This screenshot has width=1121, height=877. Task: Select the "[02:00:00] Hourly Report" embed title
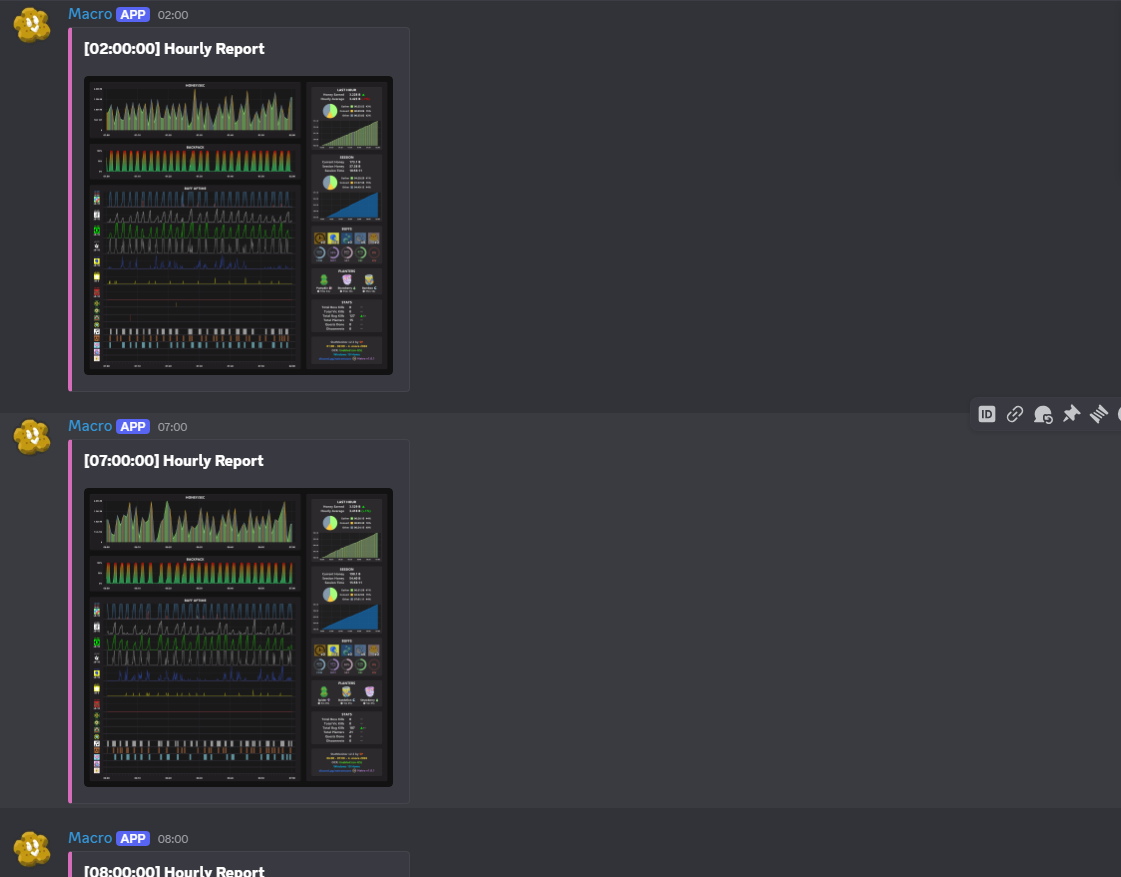174,49
